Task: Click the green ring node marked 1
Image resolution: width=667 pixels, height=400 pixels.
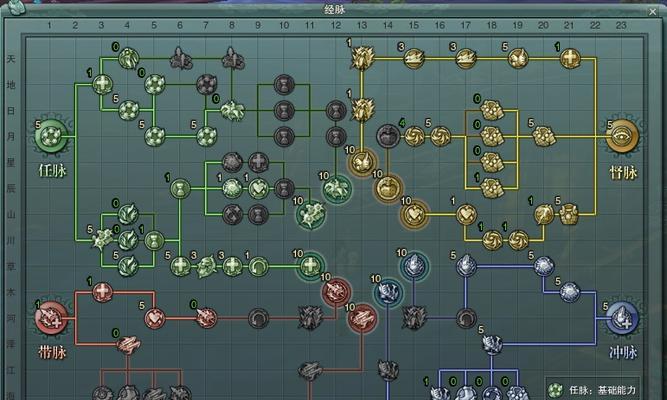Action: coord(258,266)
